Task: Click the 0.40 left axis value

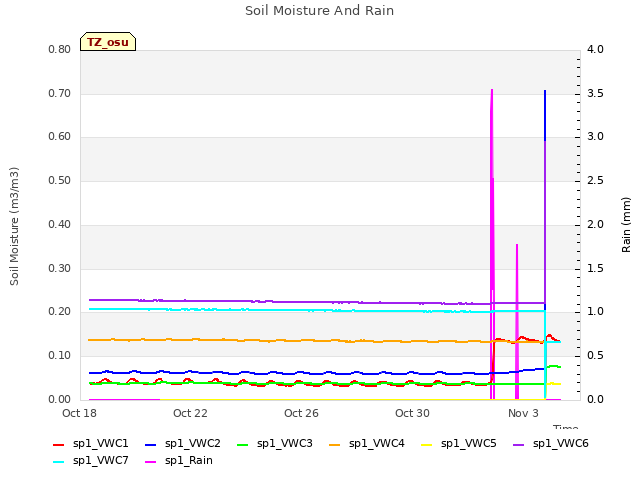Action: click(x=60, y=224)
